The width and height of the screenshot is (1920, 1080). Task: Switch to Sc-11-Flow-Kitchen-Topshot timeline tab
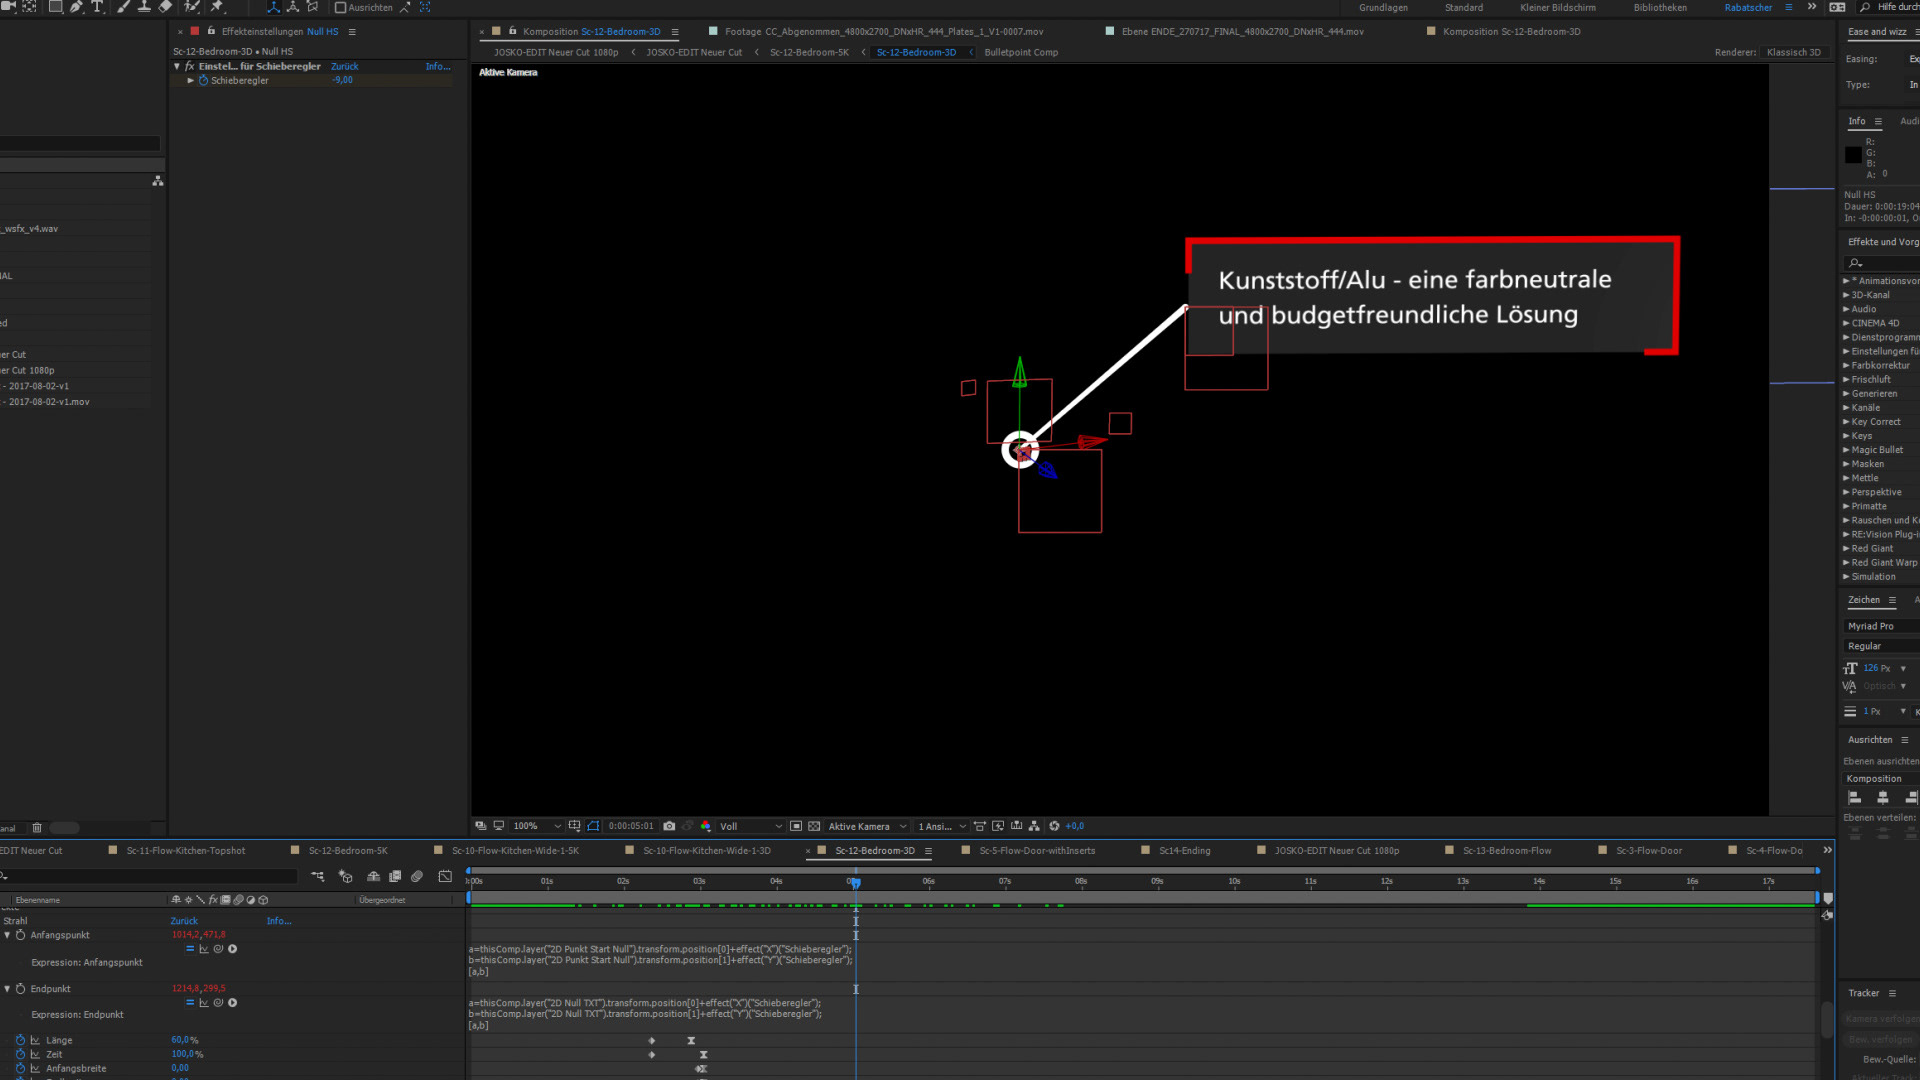click(x=185, y=851)
